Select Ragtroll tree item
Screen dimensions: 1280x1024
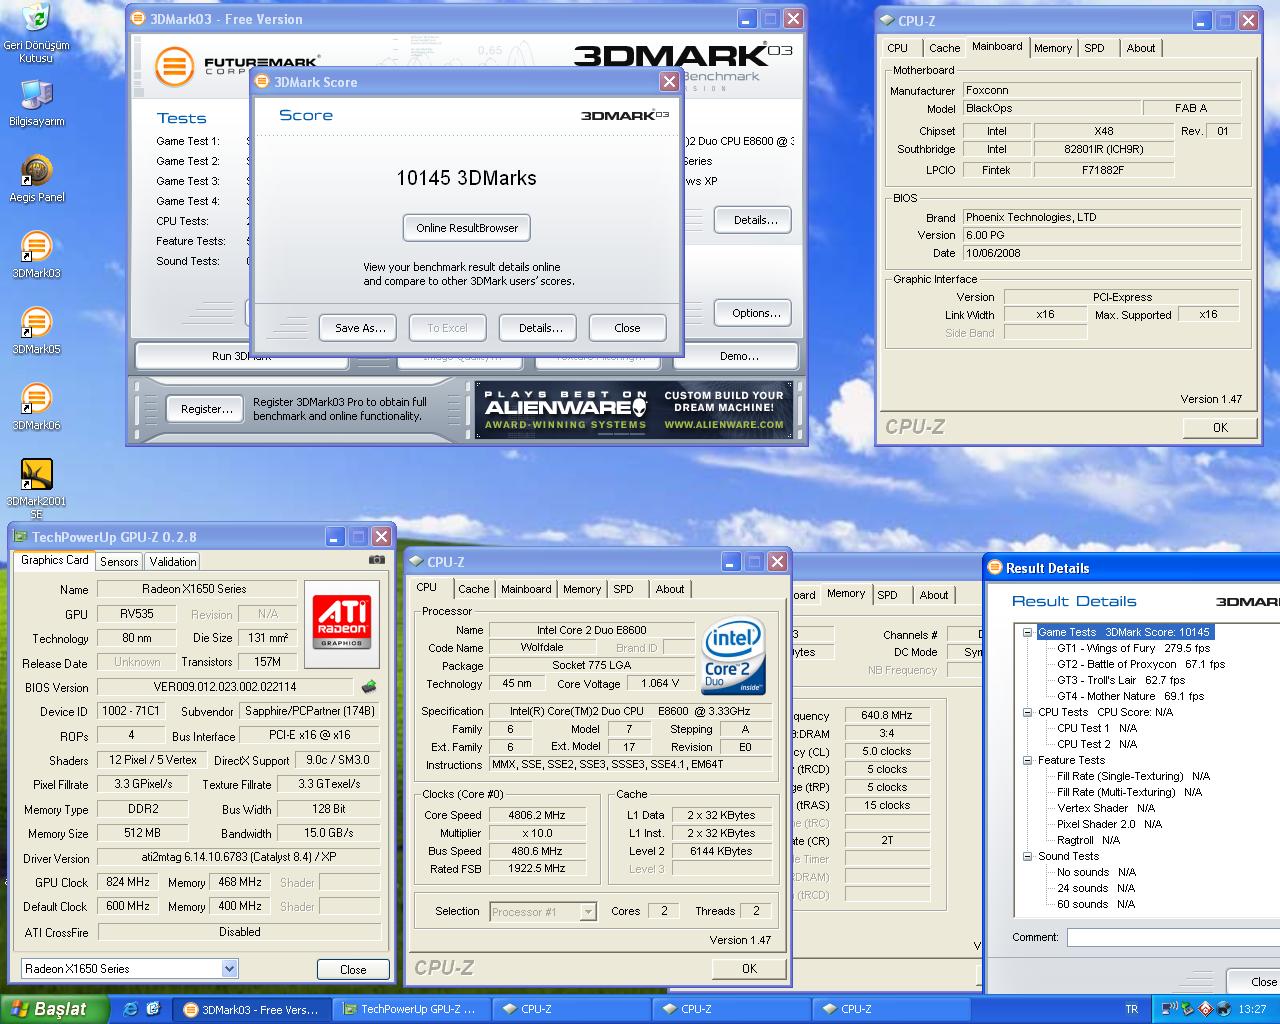click(1088, 840)
